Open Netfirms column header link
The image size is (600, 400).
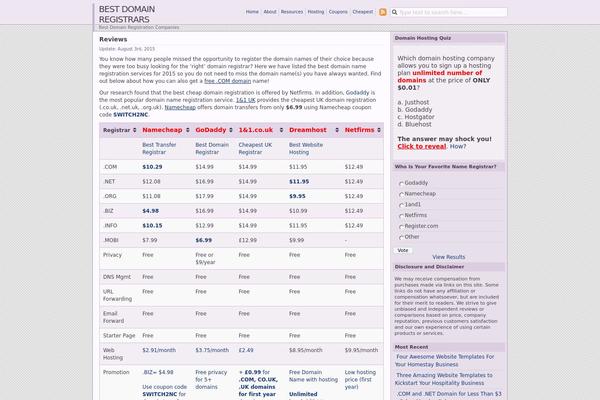(x=359, y=130)
